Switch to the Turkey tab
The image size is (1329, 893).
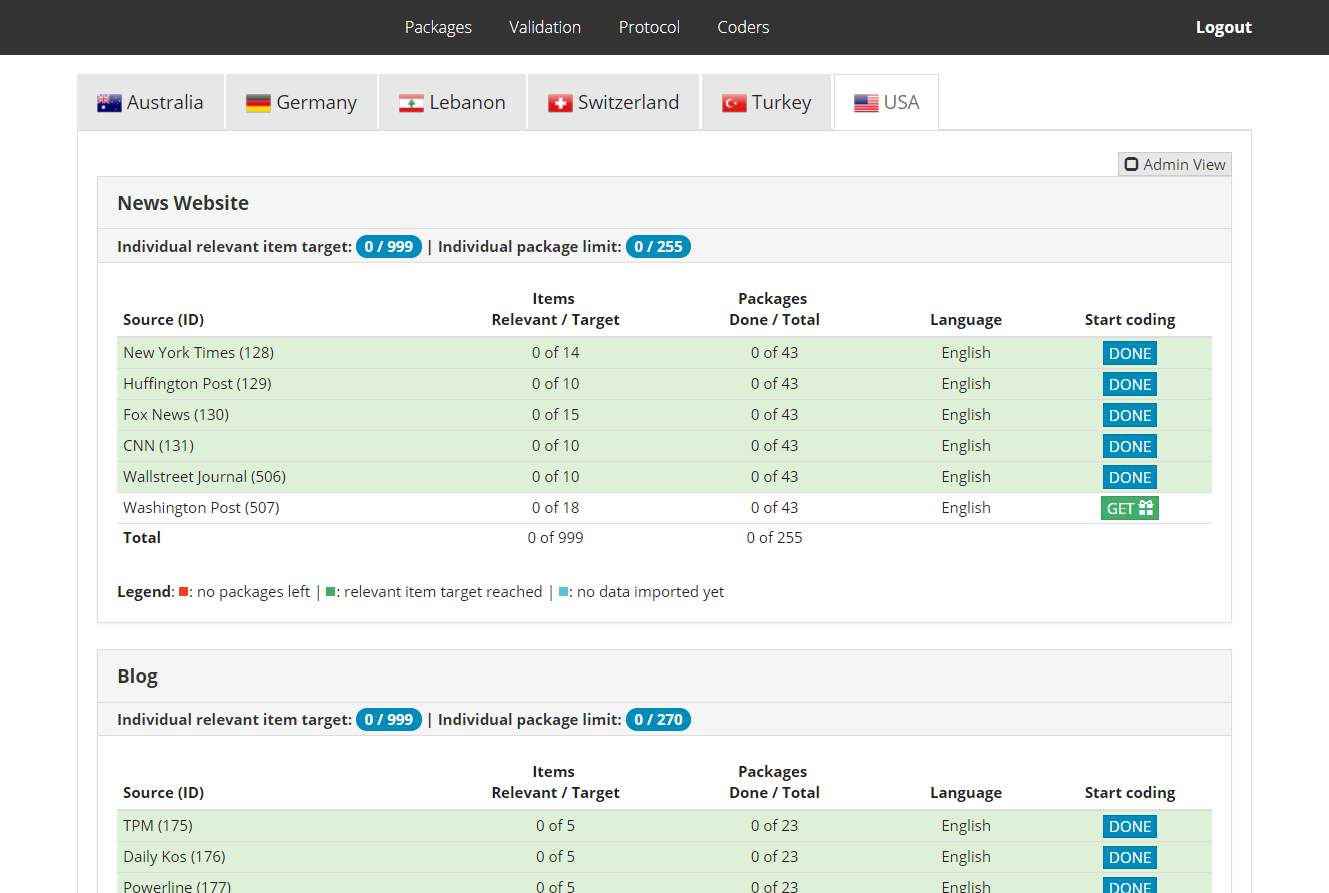point(766,102)
